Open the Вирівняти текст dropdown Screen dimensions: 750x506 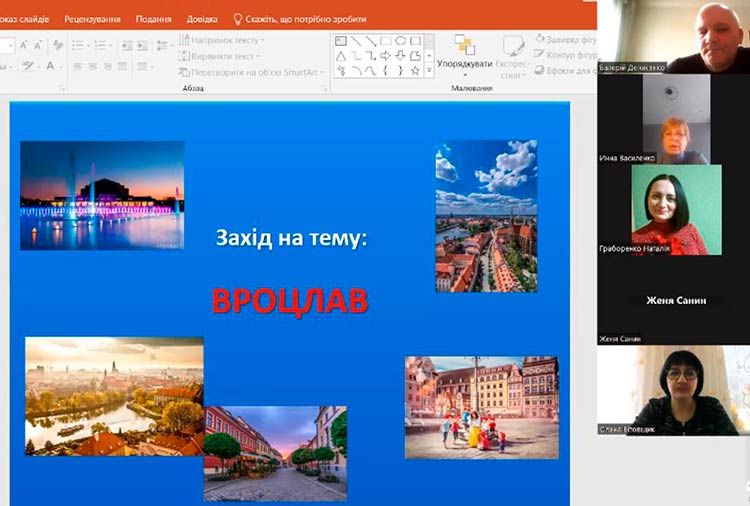[219, 56]
